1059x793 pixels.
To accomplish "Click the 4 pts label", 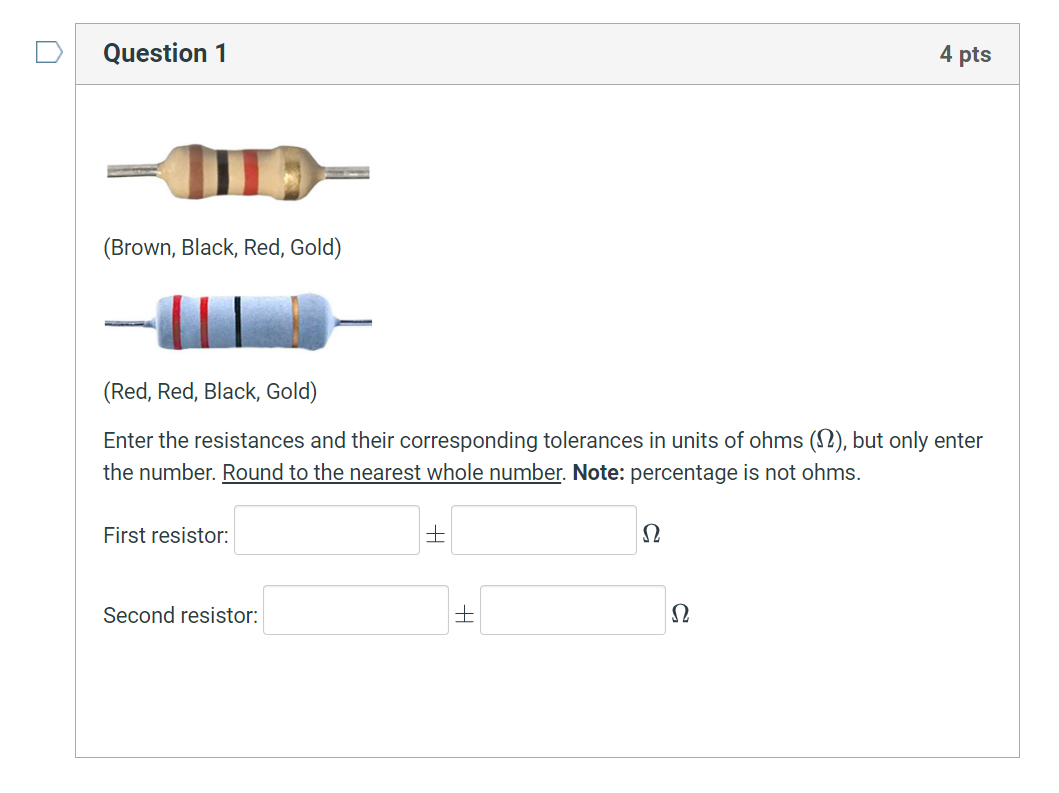I will (965, 54).
